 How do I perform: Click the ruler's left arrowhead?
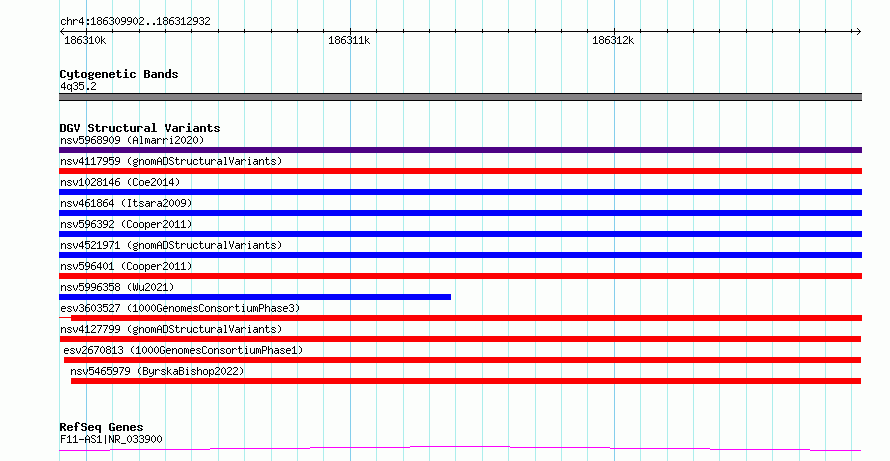tap(62, 32)
